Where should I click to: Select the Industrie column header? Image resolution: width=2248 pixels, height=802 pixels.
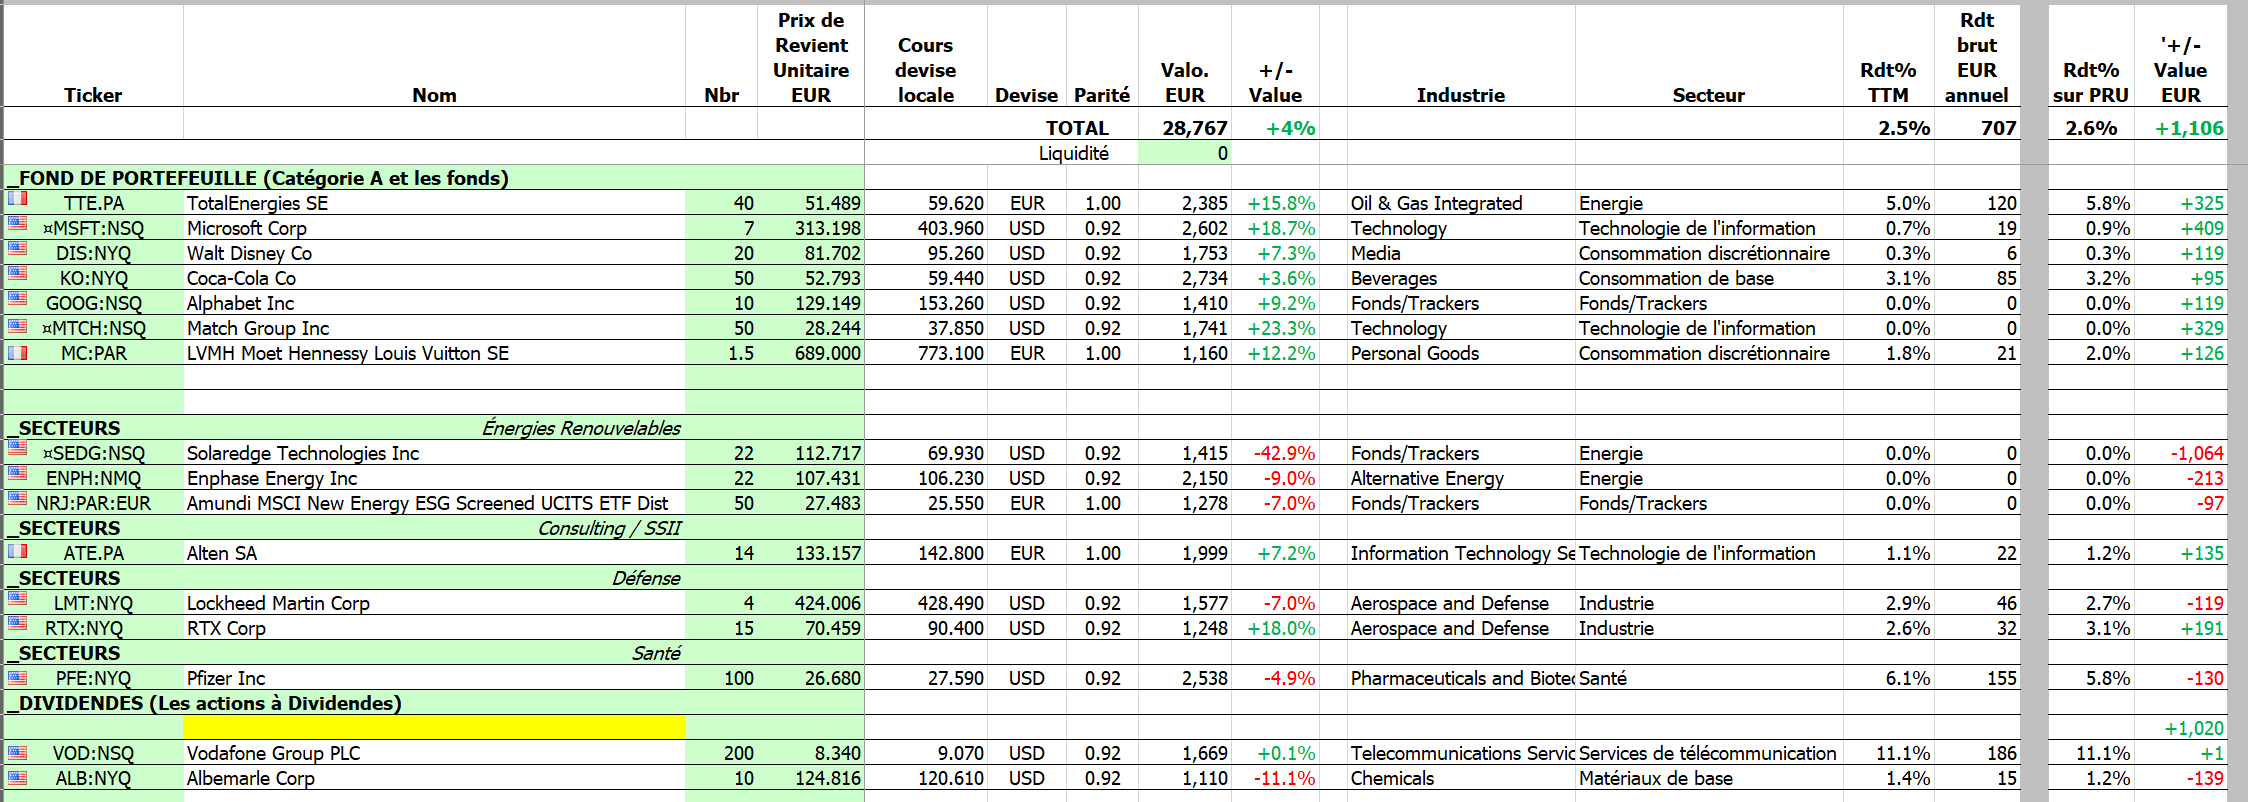1460,95
